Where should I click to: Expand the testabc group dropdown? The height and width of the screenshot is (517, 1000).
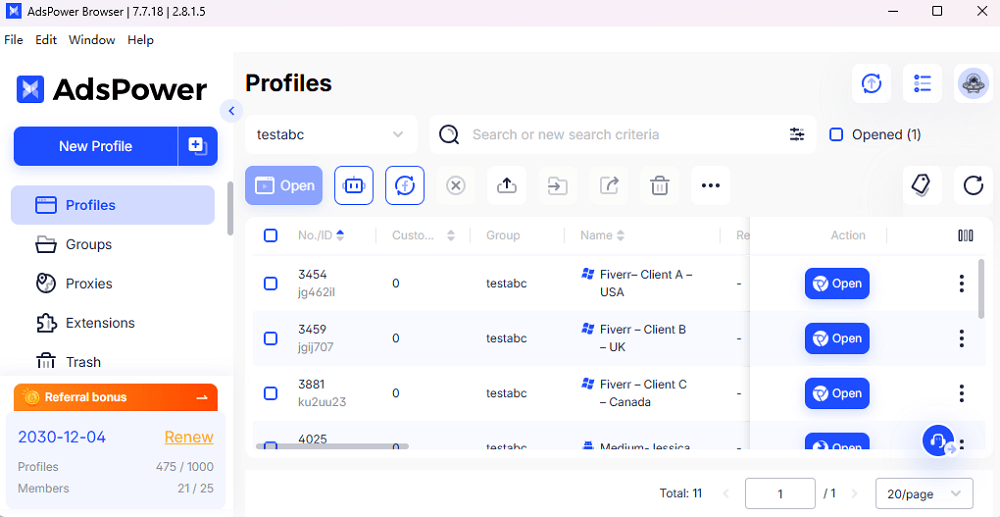tap(331, 135)
